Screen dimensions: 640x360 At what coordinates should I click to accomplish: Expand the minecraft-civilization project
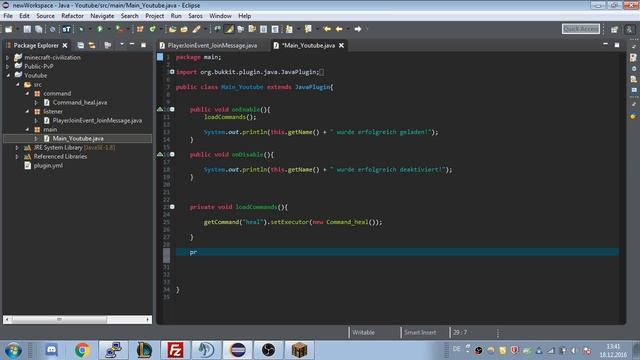[x=8, y=58]
